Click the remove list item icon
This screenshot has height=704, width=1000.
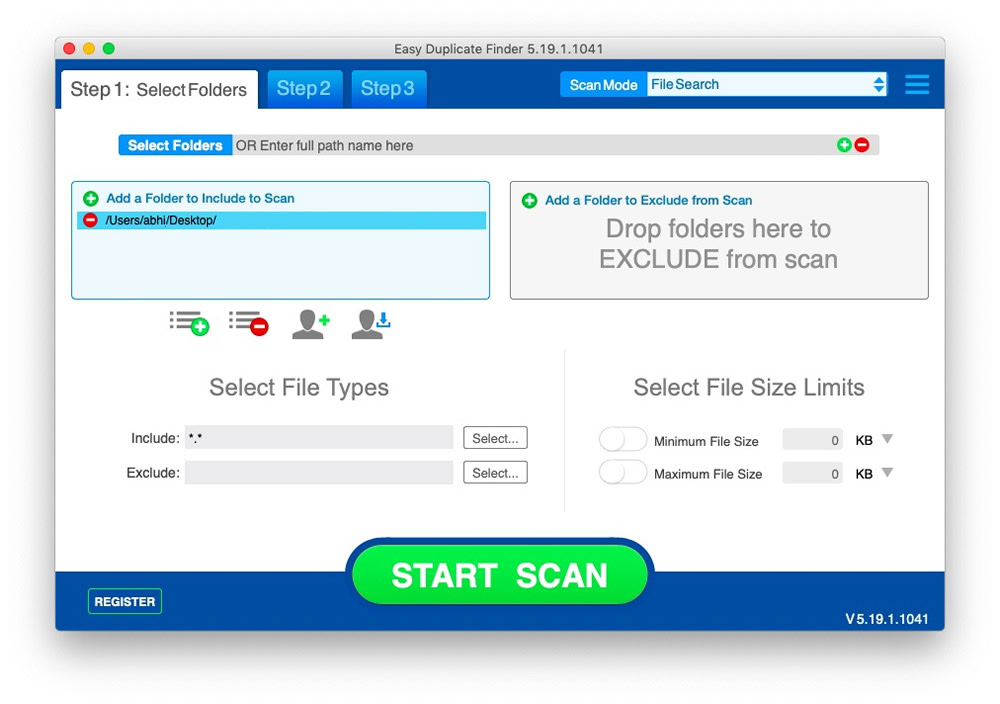pos(249,323)
